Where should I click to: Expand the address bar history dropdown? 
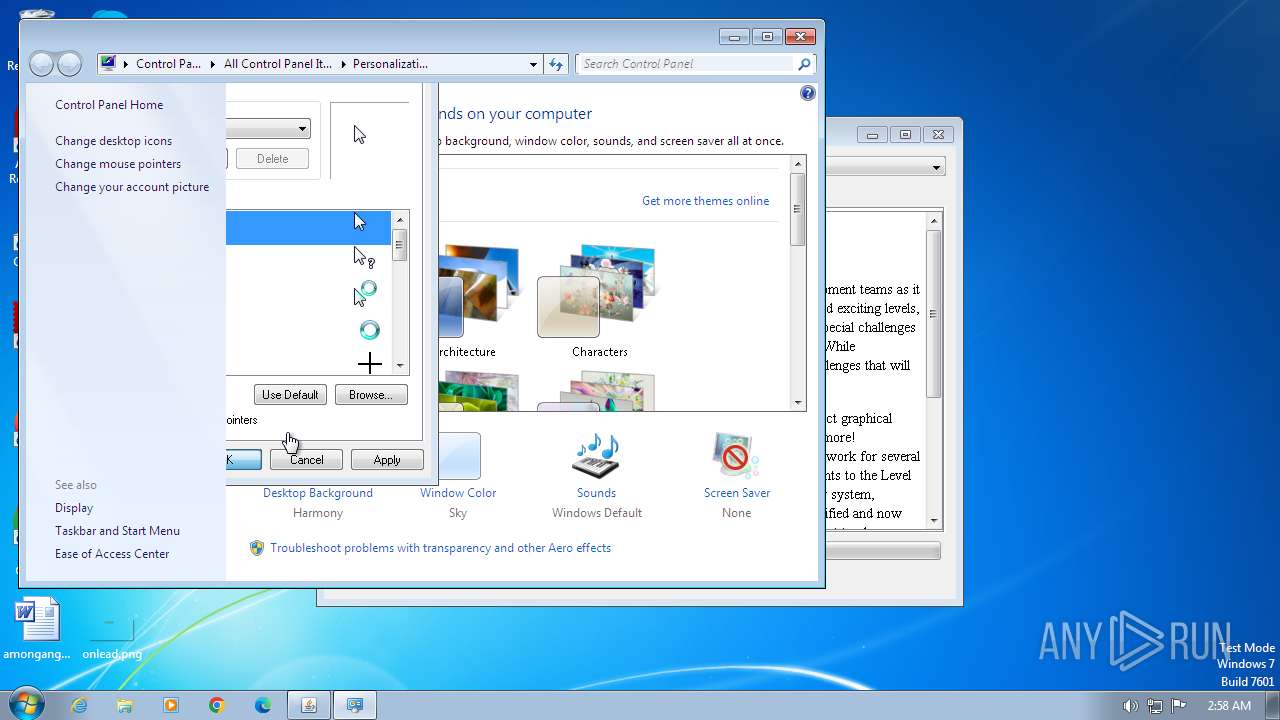coord(533,64)
